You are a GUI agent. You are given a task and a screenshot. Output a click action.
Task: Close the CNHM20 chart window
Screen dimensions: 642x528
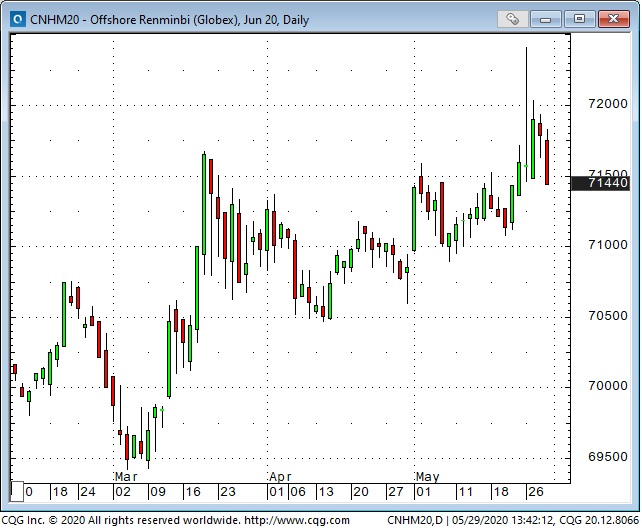613,19
